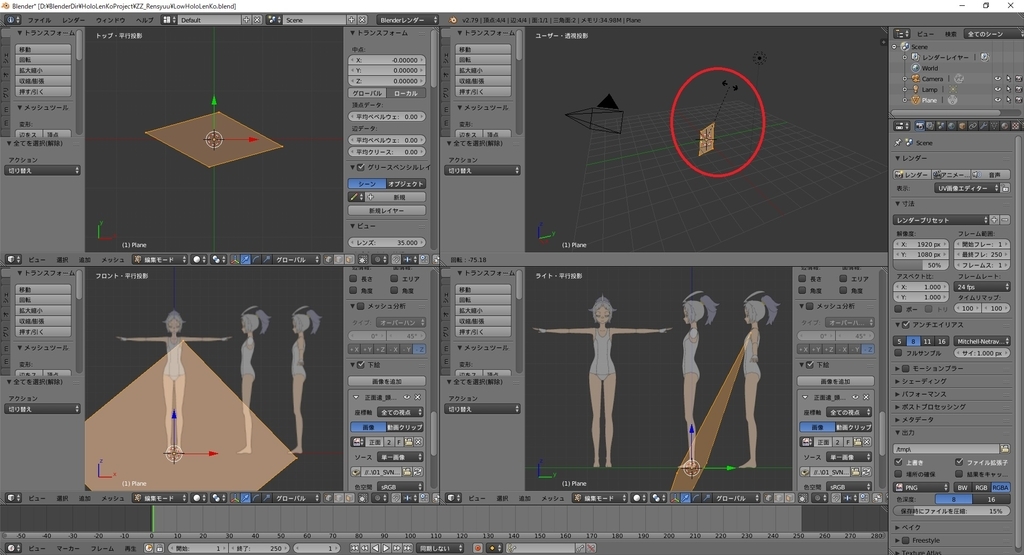Open the Render menu in top bar
Viewport: 1024px width, 555px height.
73,20
